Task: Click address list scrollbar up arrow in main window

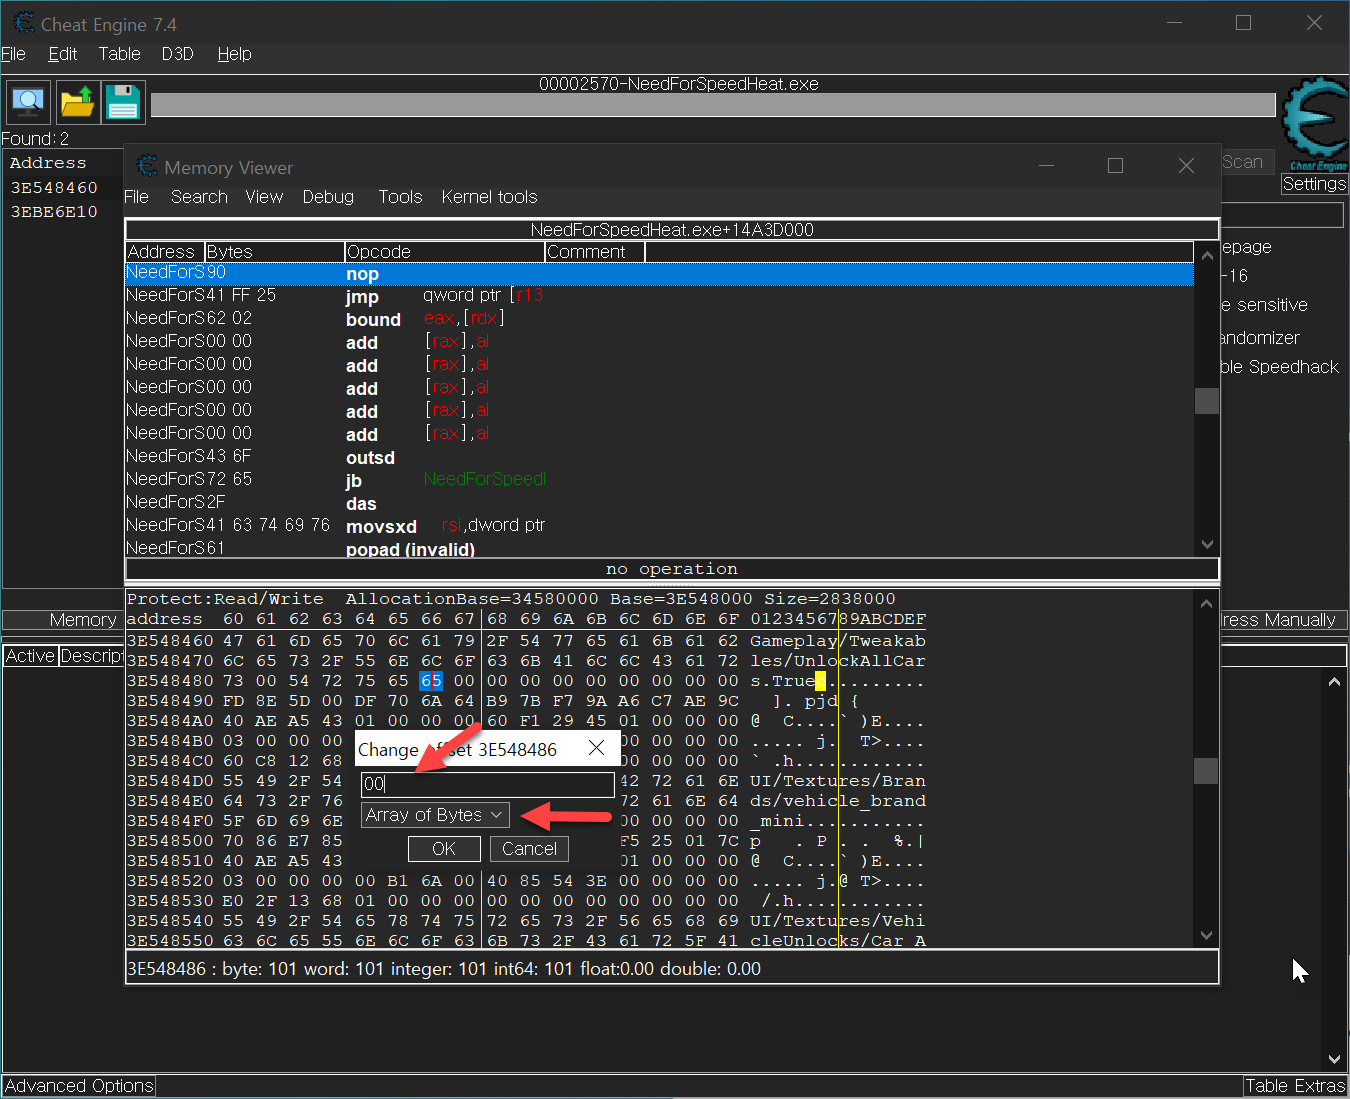Action: [1334, 681]
